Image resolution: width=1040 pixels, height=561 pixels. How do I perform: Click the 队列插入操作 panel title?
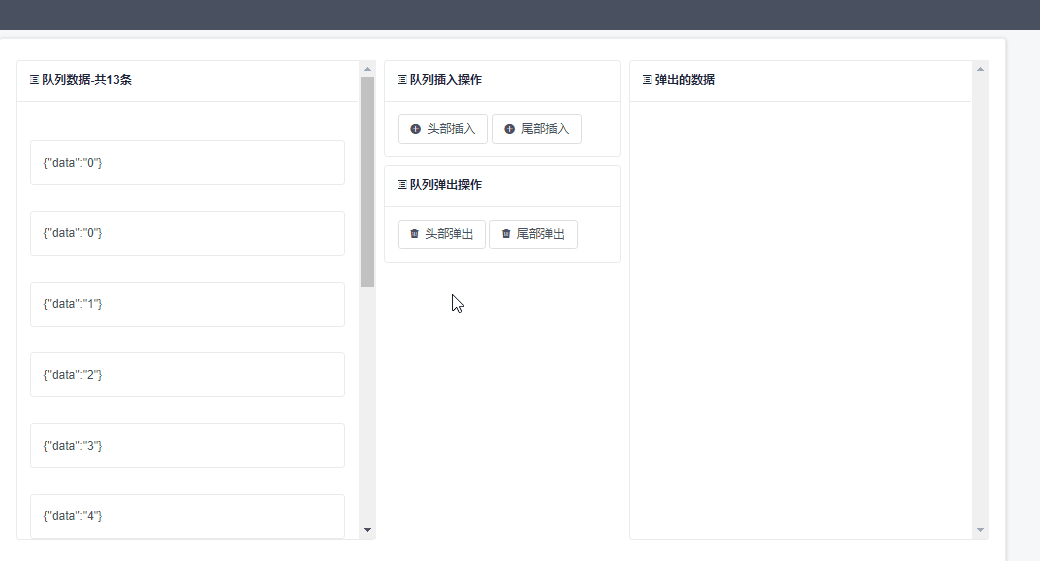446,80
